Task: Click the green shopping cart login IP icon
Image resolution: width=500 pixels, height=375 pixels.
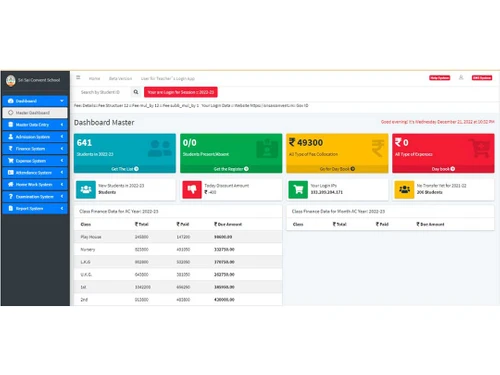Action: pos(298,190)
